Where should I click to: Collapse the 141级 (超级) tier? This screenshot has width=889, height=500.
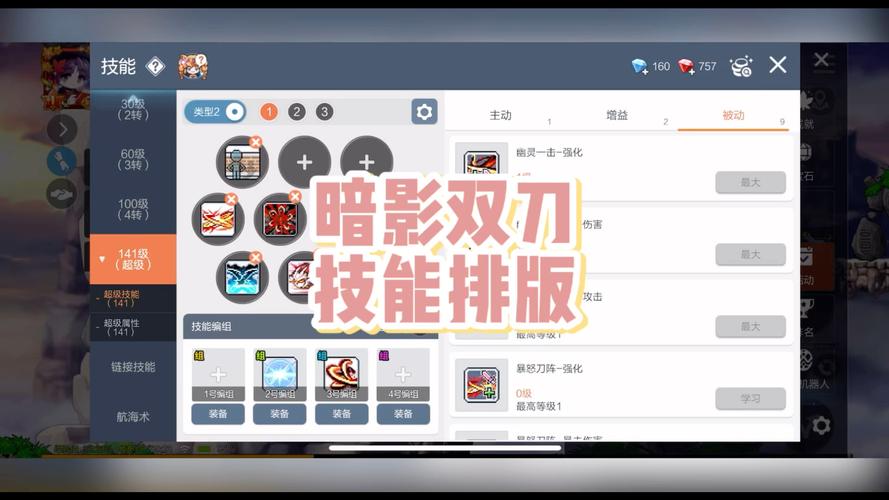[x=133, y=259]
